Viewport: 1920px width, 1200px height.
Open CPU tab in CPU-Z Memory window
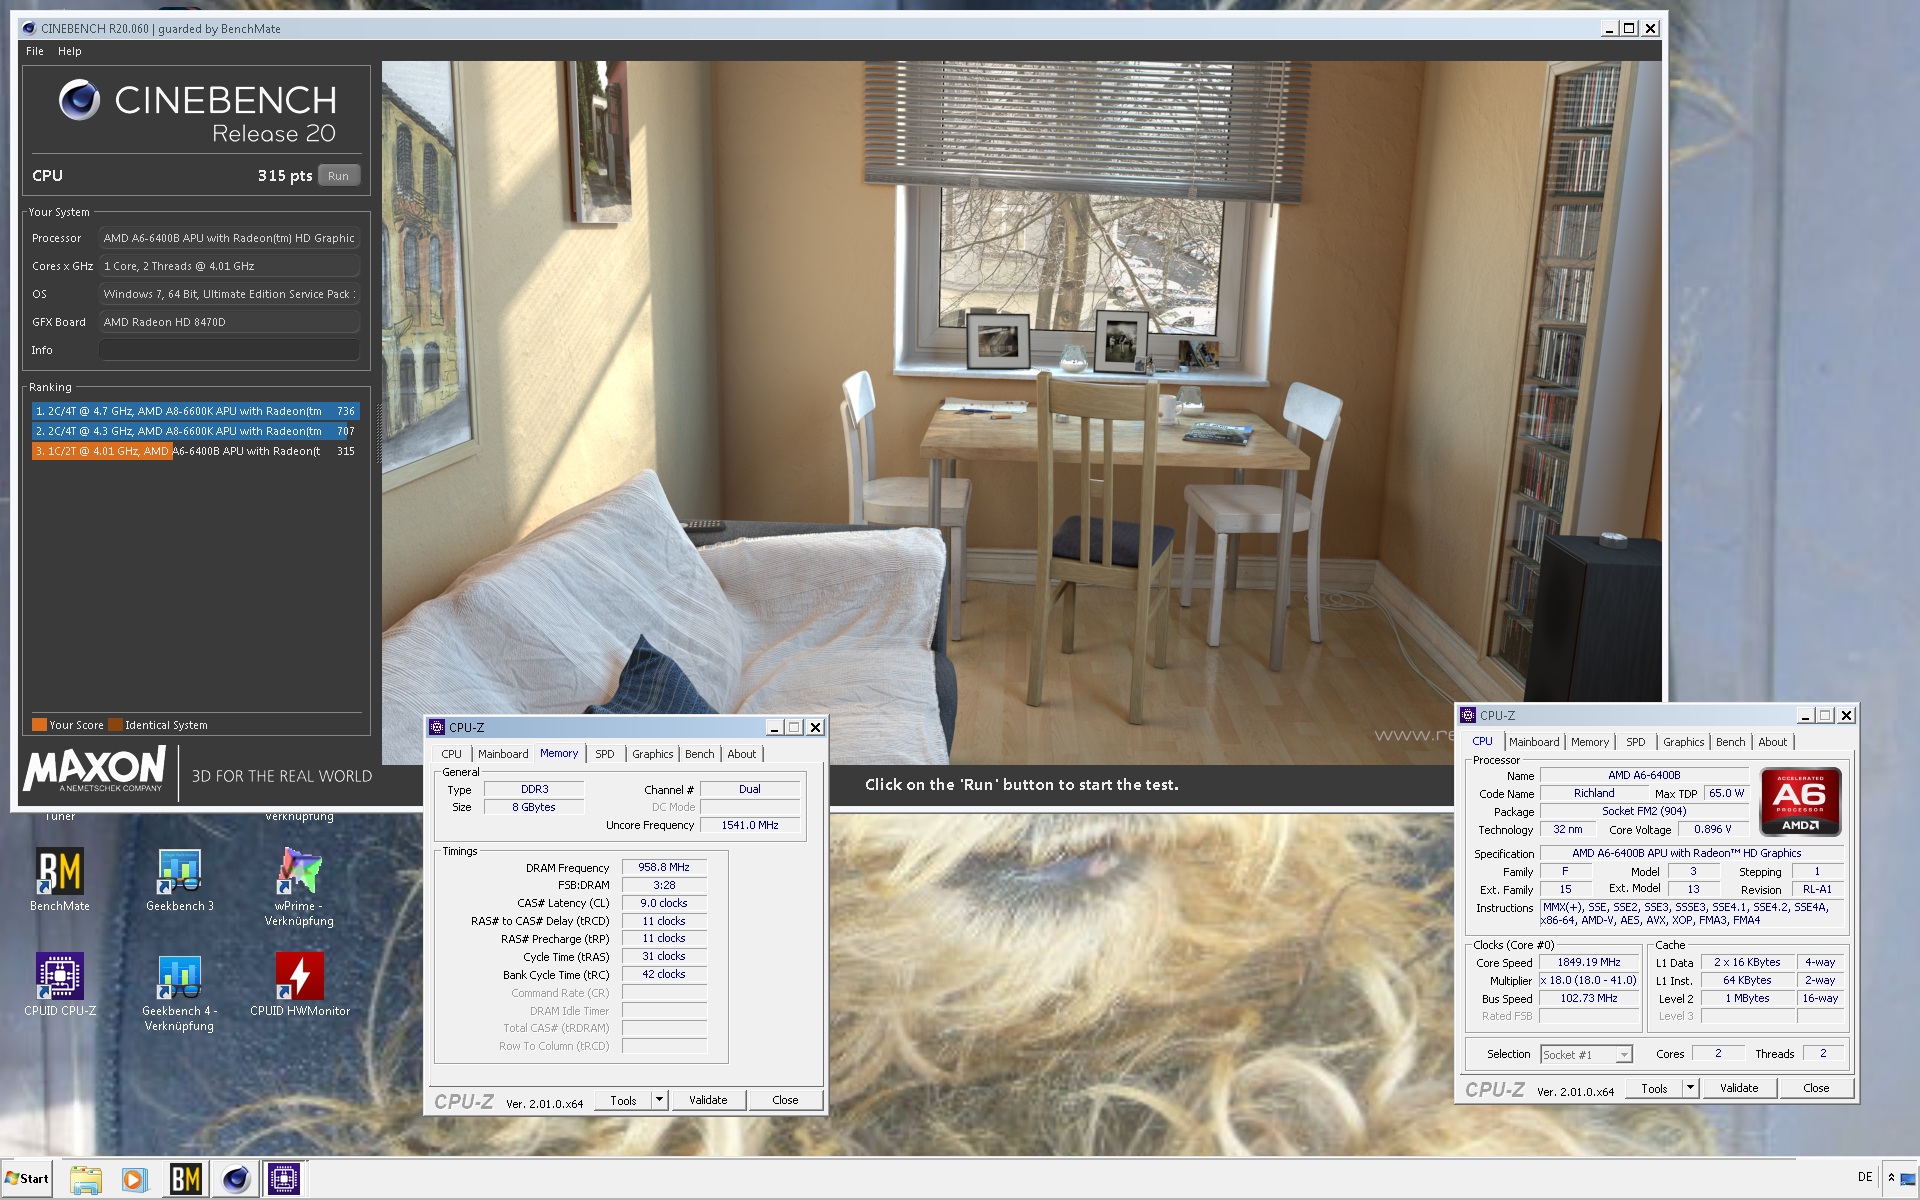coord(452,754)
